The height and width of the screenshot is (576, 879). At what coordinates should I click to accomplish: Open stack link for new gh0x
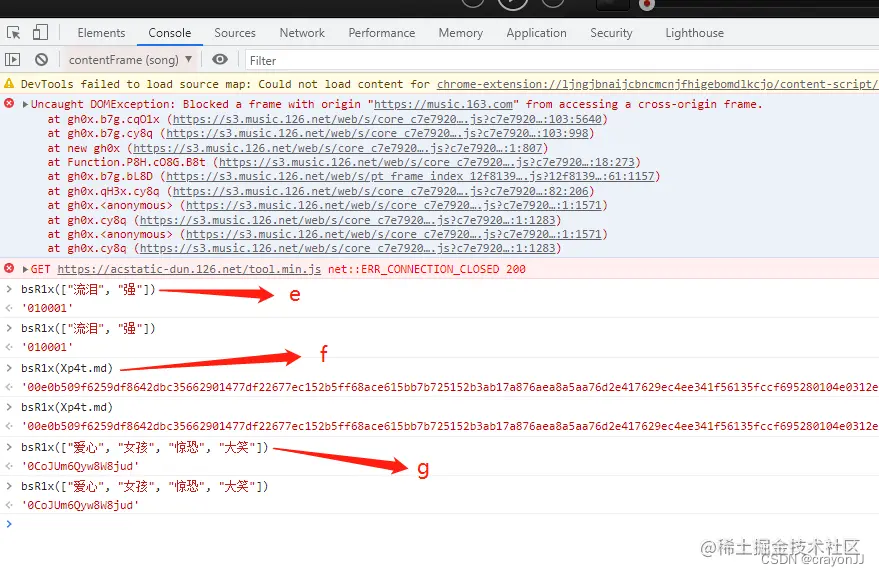click(337, 148)
